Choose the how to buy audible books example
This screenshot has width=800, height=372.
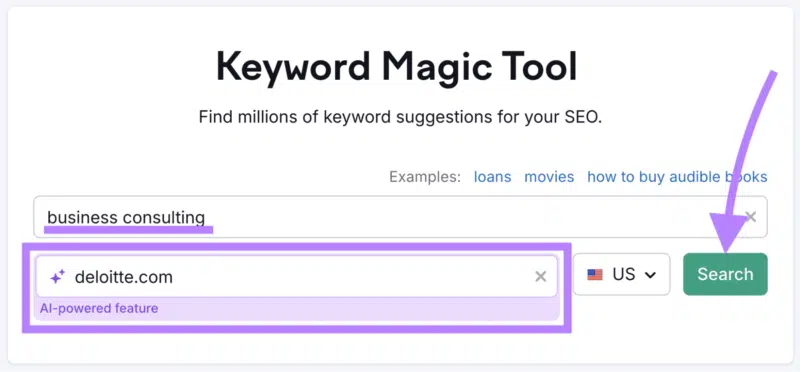[677, 177]
